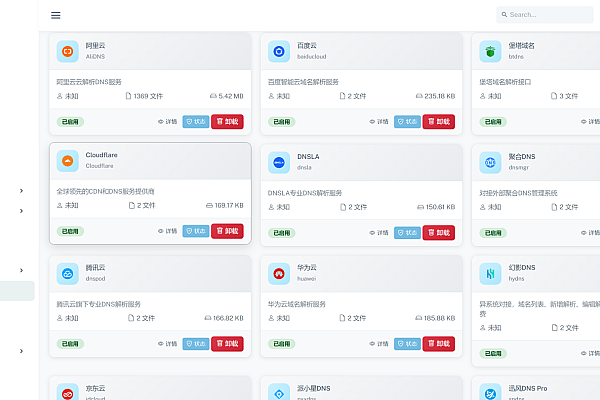Click the 5.42 MB size value
Screen dimensions: 600x400
coord(227,96)
